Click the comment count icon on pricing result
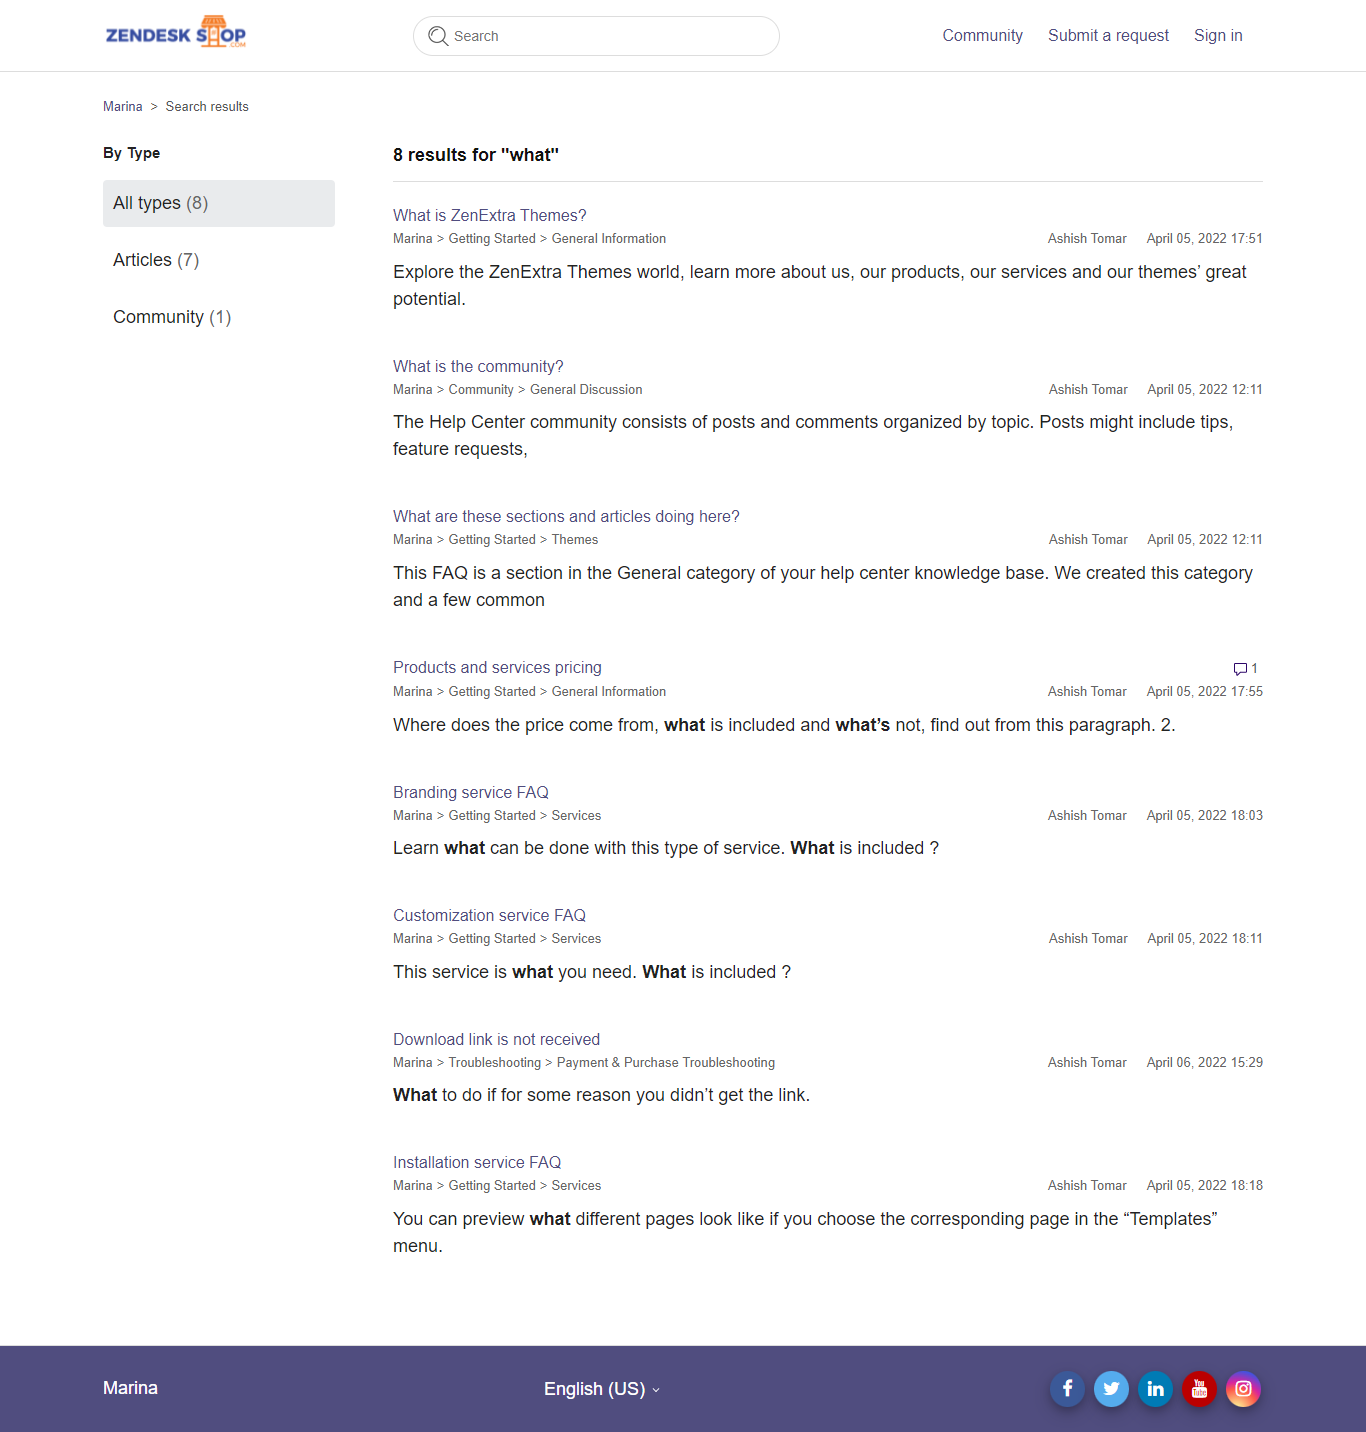This screenshot has width=1366, height=1432. click(x=1240, y=668)
